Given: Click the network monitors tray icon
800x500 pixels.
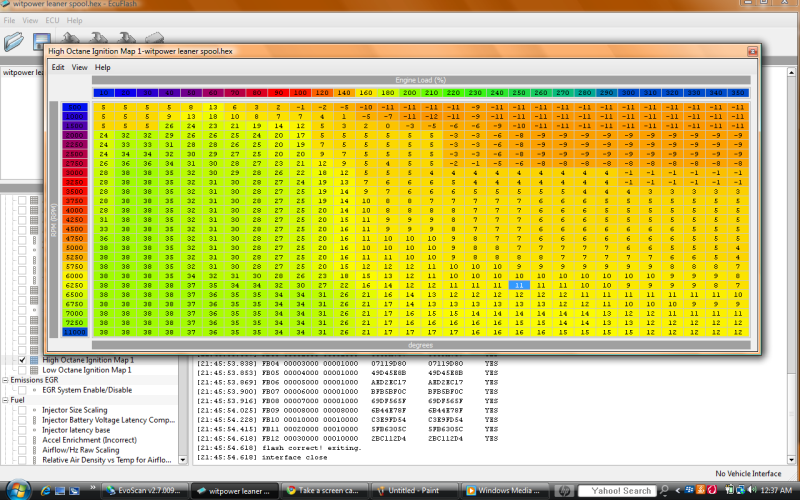Looking at the screenshot, I should point(740,490).
